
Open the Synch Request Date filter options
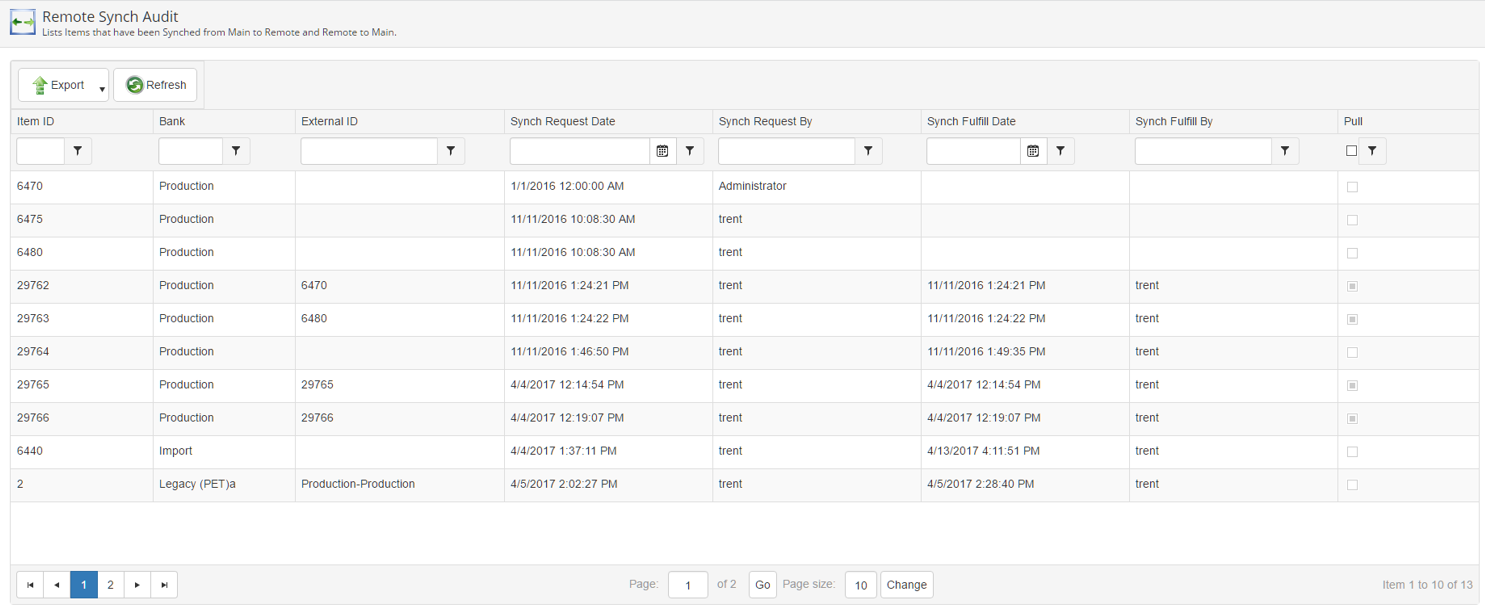click(x=690, y=151)
